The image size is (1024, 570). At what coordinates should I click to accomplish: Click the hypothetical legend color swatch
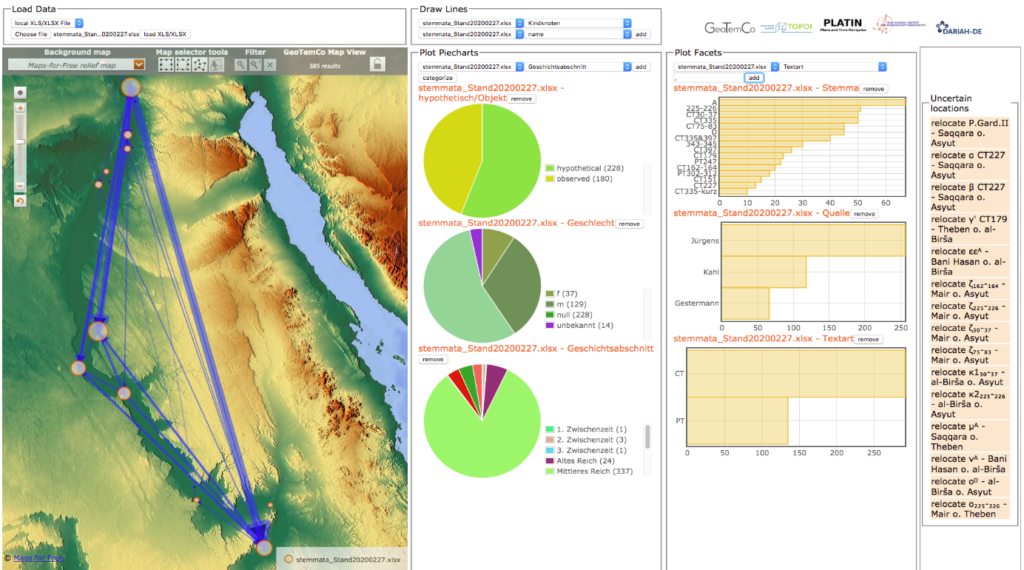550,168
